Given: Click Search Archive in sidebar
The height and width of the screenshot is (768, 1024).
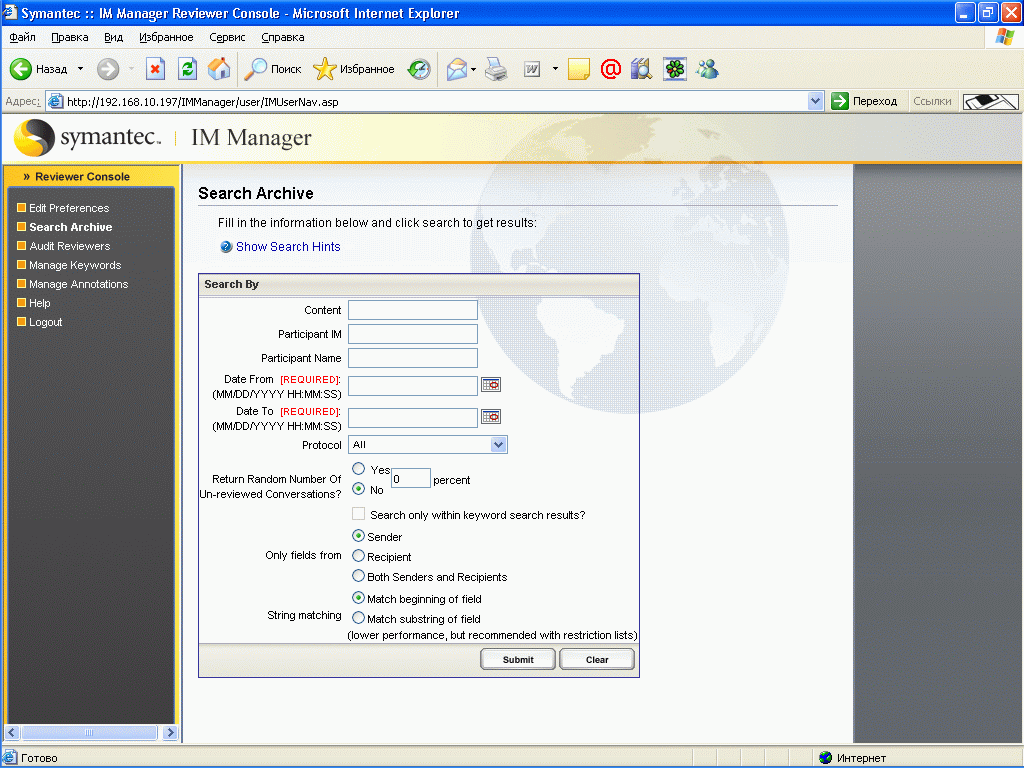Looking at the screenshot, I should point(71,227).
